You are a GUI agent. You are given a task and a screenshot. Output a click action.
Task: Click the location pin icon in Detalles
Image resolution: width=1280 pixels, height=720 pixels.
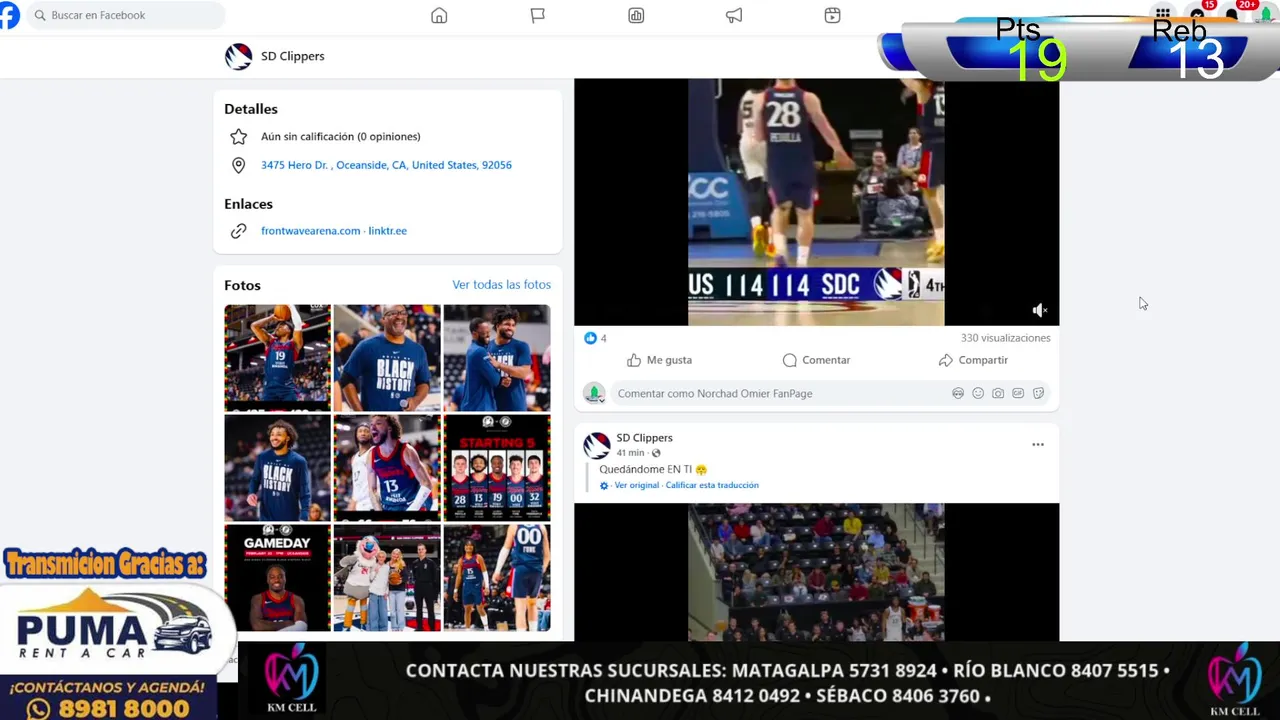click(x=238, y=165)
